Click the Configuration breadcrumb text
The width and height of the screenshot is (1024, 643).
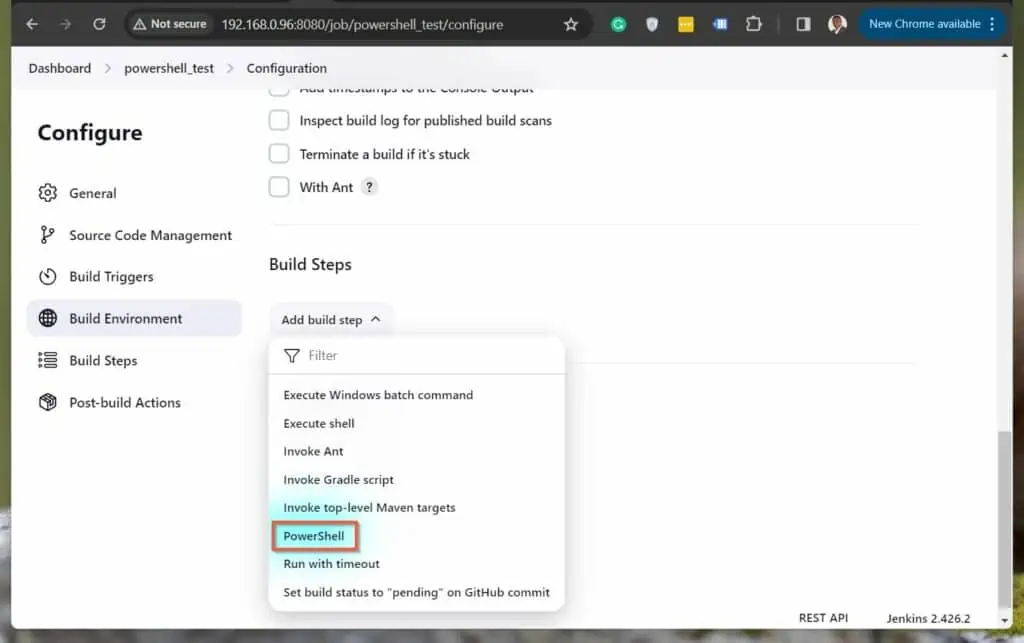click(x=287, y=69)
